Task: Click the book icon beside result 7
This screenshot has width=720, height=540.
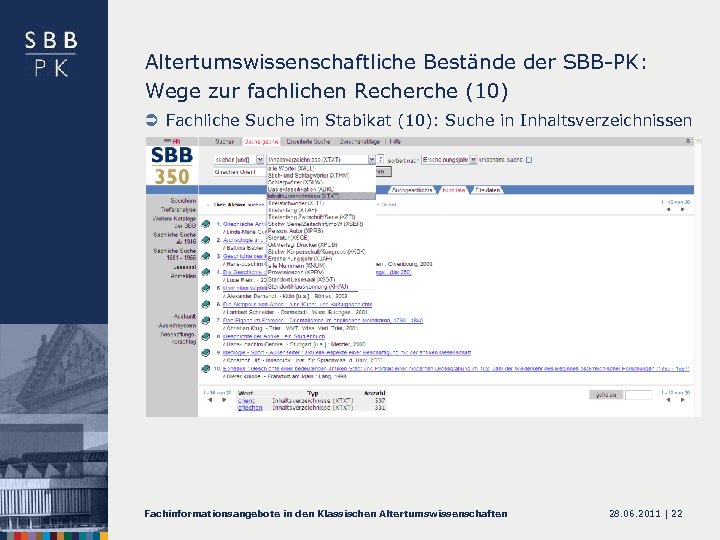Action: point(206,321)
